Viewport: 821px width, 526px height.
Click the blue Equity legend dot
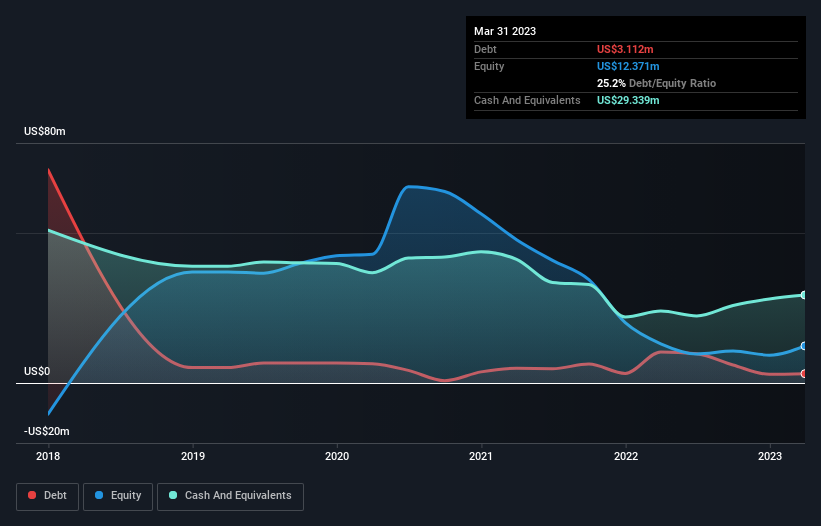(99, 495)
